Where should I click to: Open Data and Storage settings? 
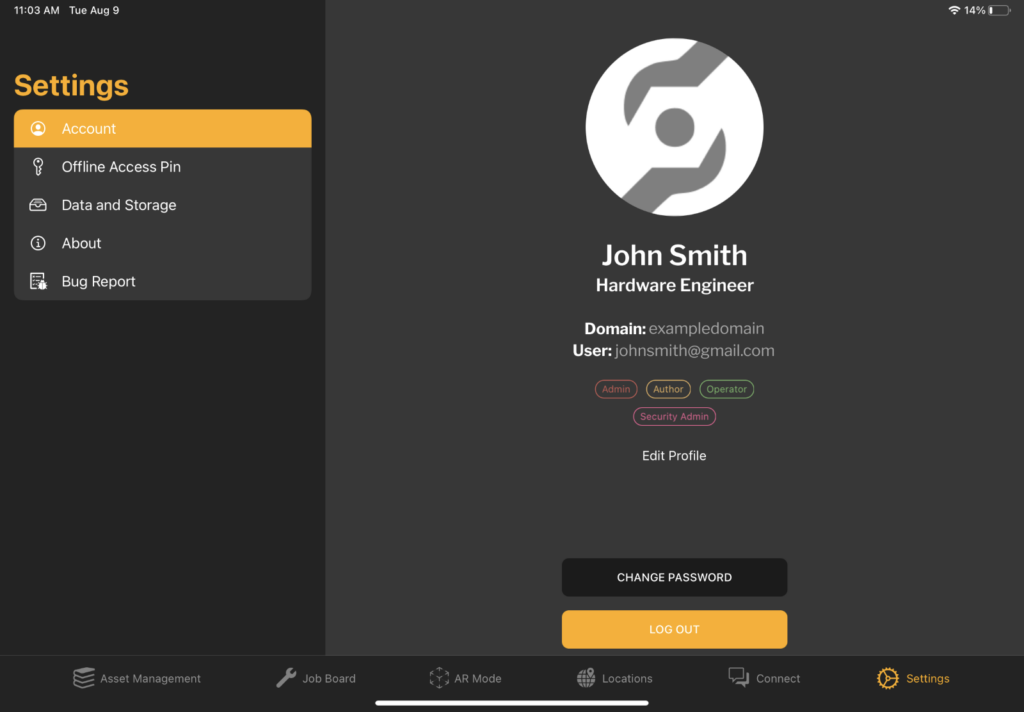pyautogui.click(x=163, y=205)
